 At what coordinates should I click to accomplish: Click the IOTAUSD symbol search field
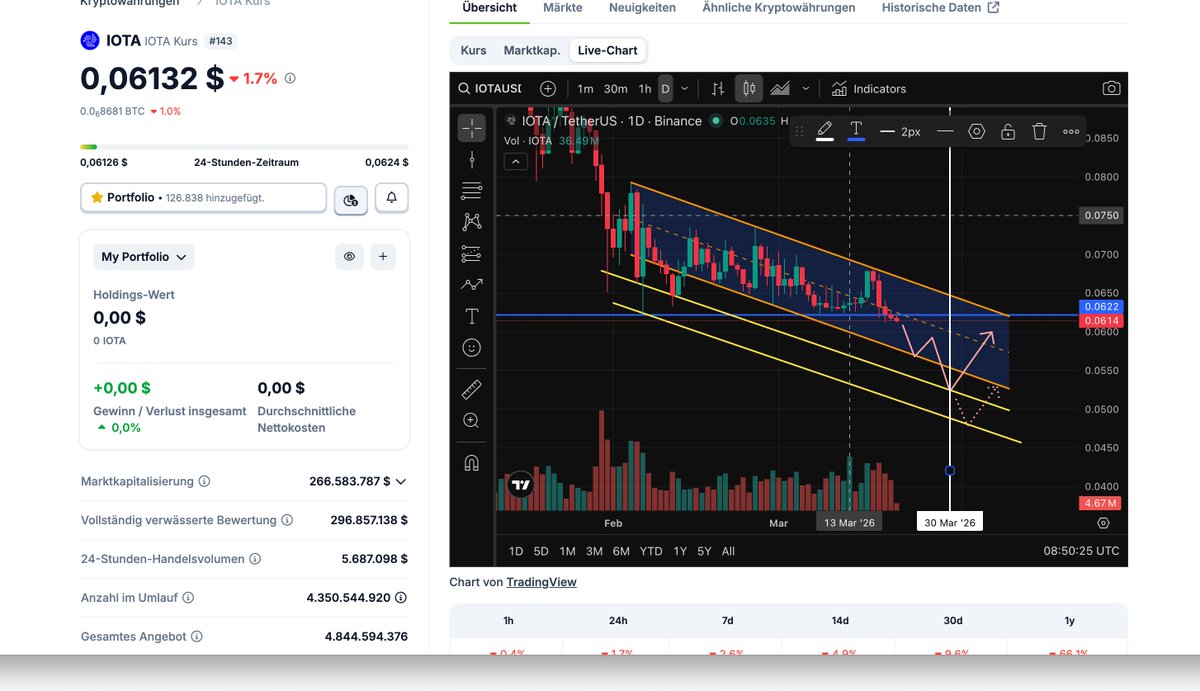coord(490,88)
